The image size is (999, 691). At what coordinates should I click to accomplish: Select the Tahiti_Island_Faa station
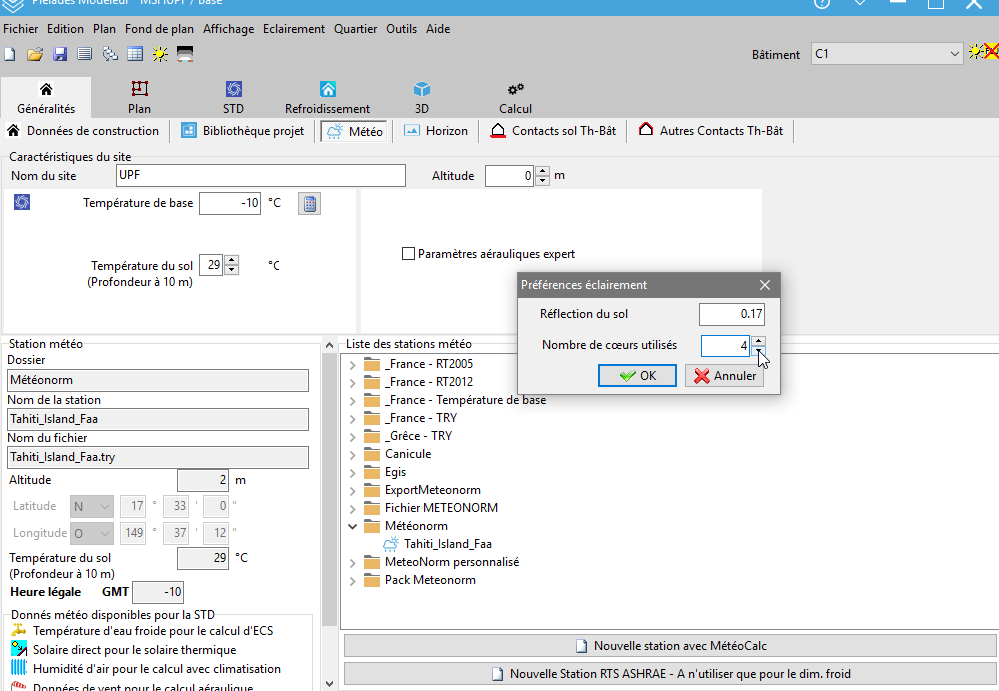pos(447,544)
